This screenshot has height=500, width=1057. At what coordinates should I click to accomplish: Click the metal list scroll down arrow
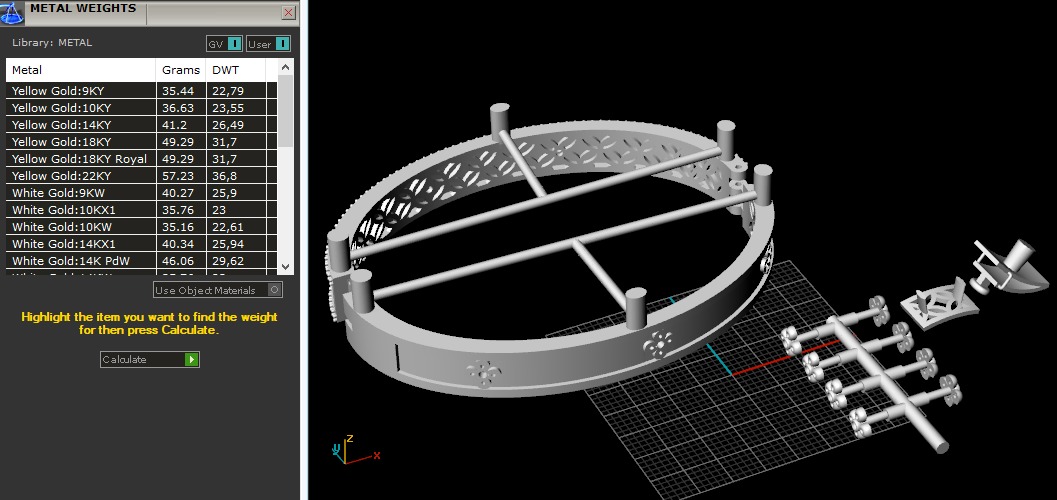286,267
